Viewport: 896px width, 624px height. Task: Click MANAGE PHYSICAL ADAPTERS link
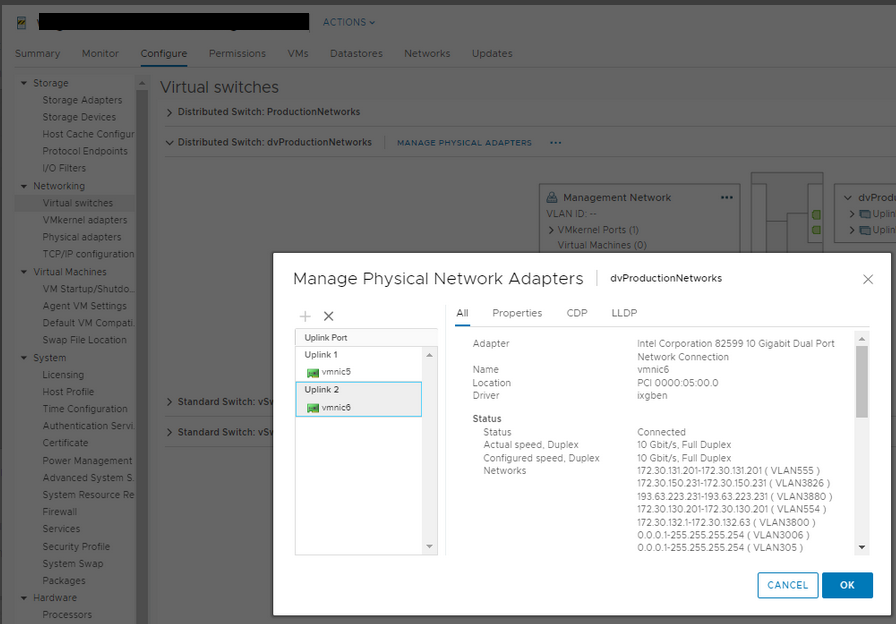tap(464, 143)
